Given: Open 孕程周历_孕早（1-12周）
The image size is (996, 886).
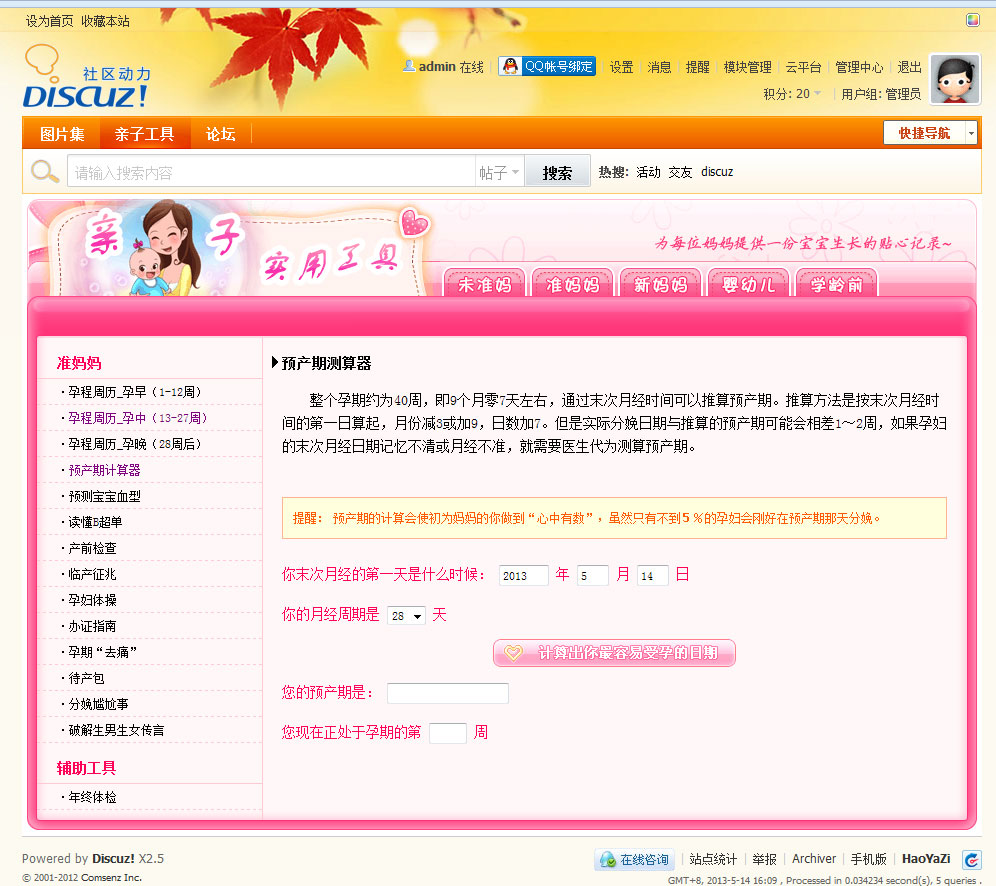Looking at the screenshot, I should click(135, 392).
